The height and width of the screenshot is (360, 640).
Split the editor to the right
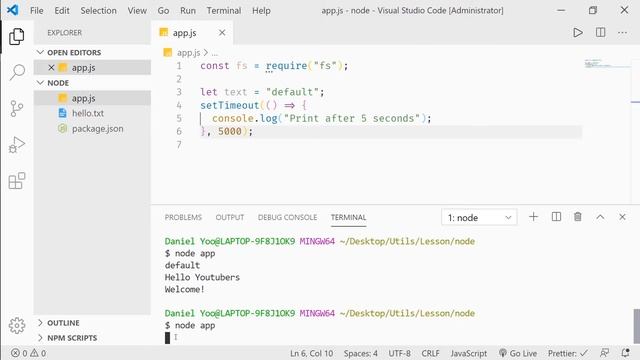click(600, 32)
